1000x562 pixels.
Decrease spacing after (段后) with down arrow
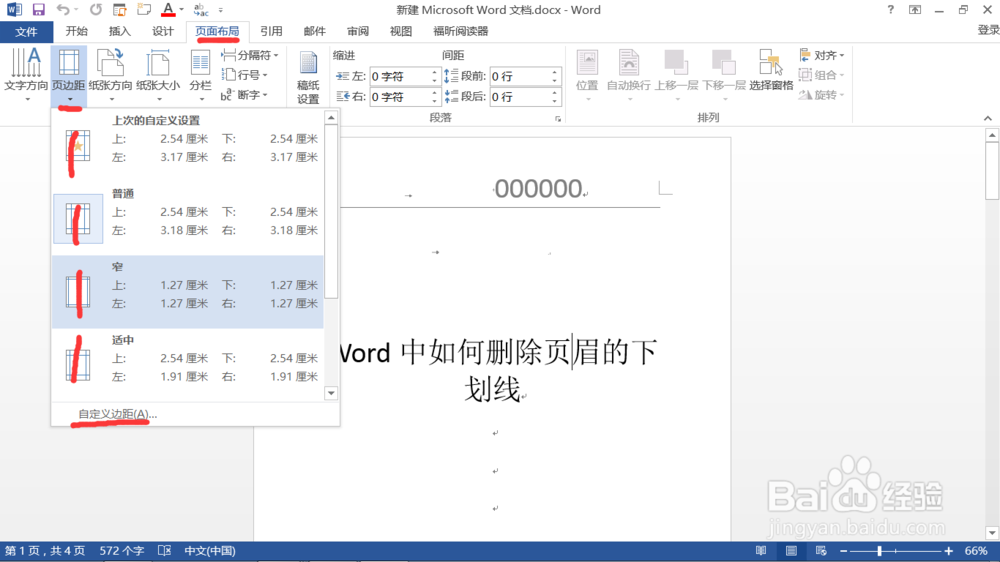tap(554, 101)
